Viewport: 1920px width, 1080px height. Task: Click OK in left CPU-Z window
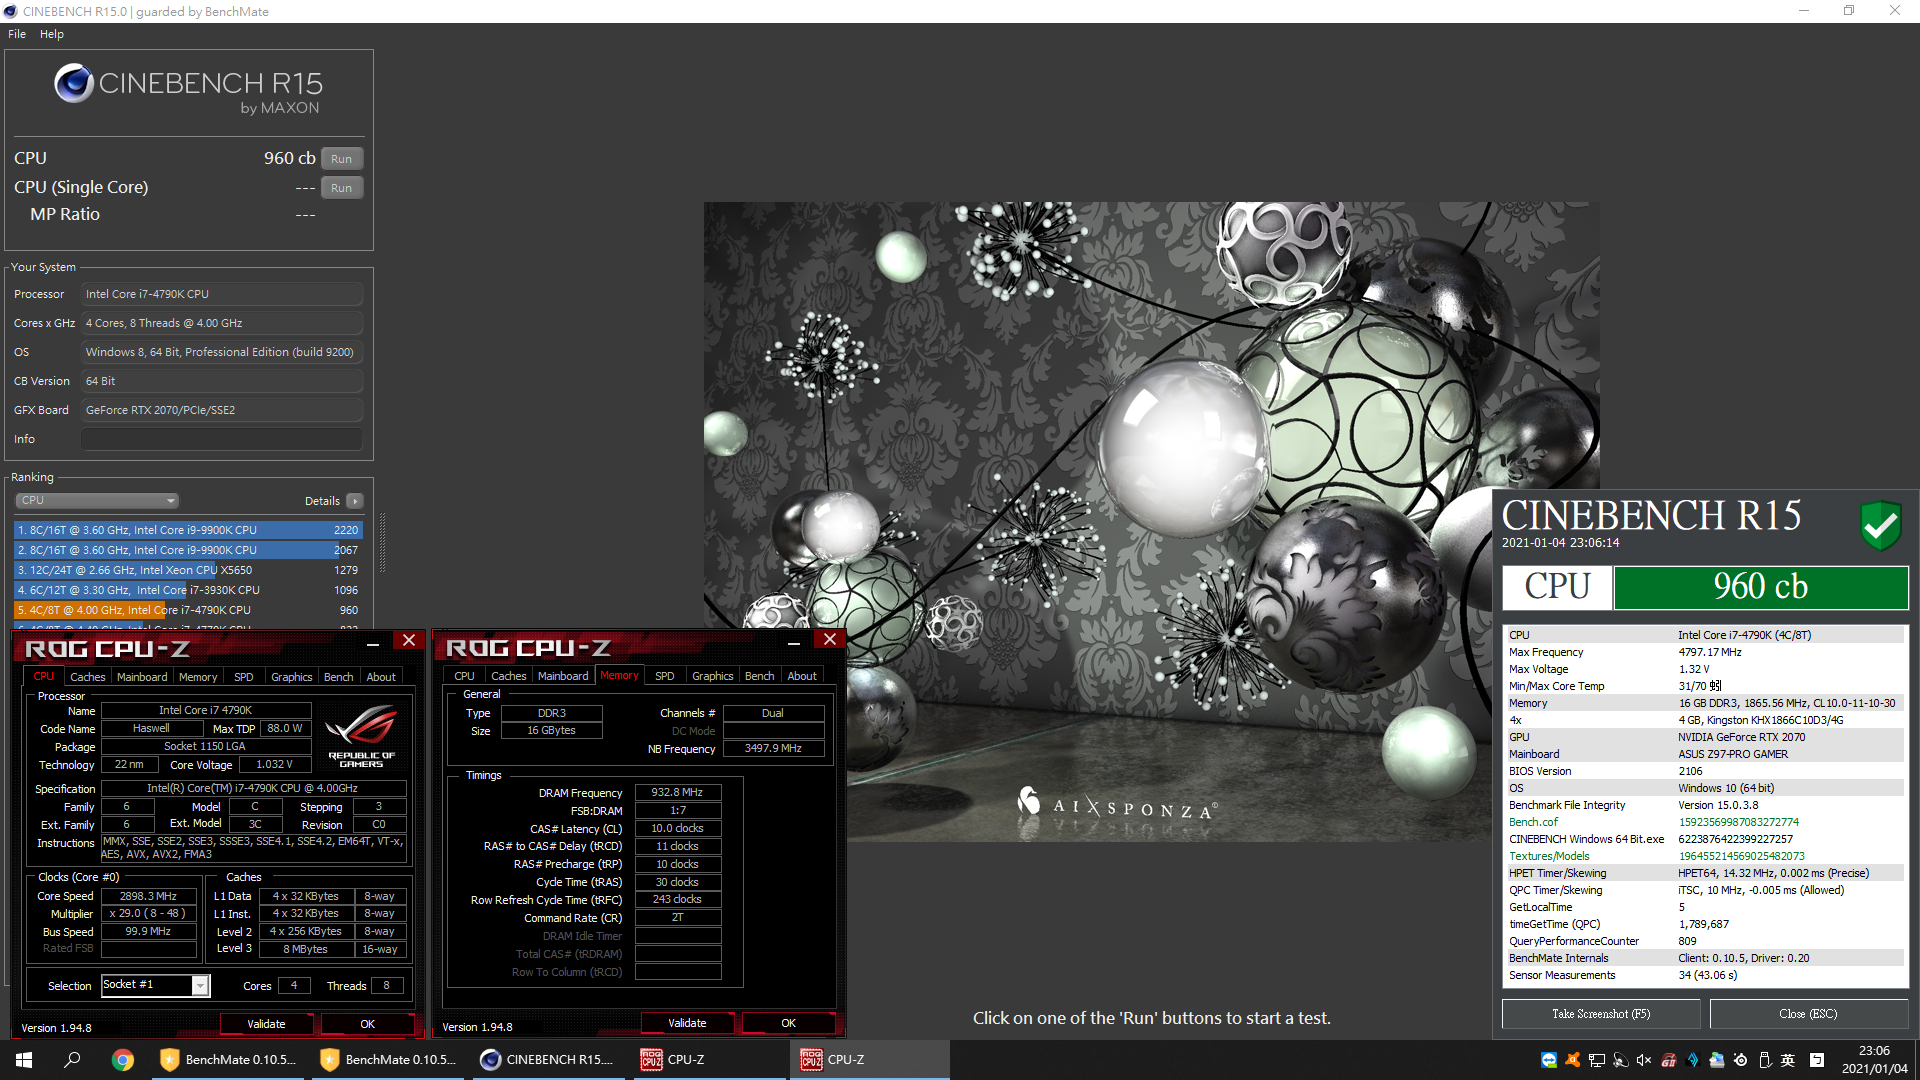tap(367, 1024)
